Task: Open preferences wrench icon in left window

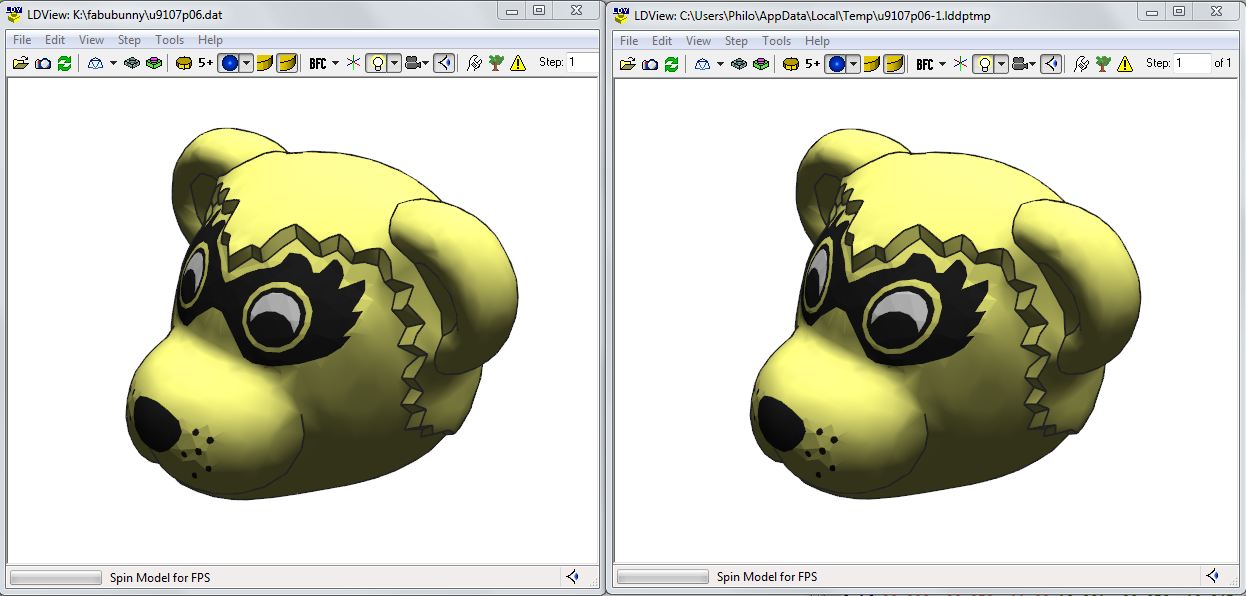Action: tap(474, 63)
